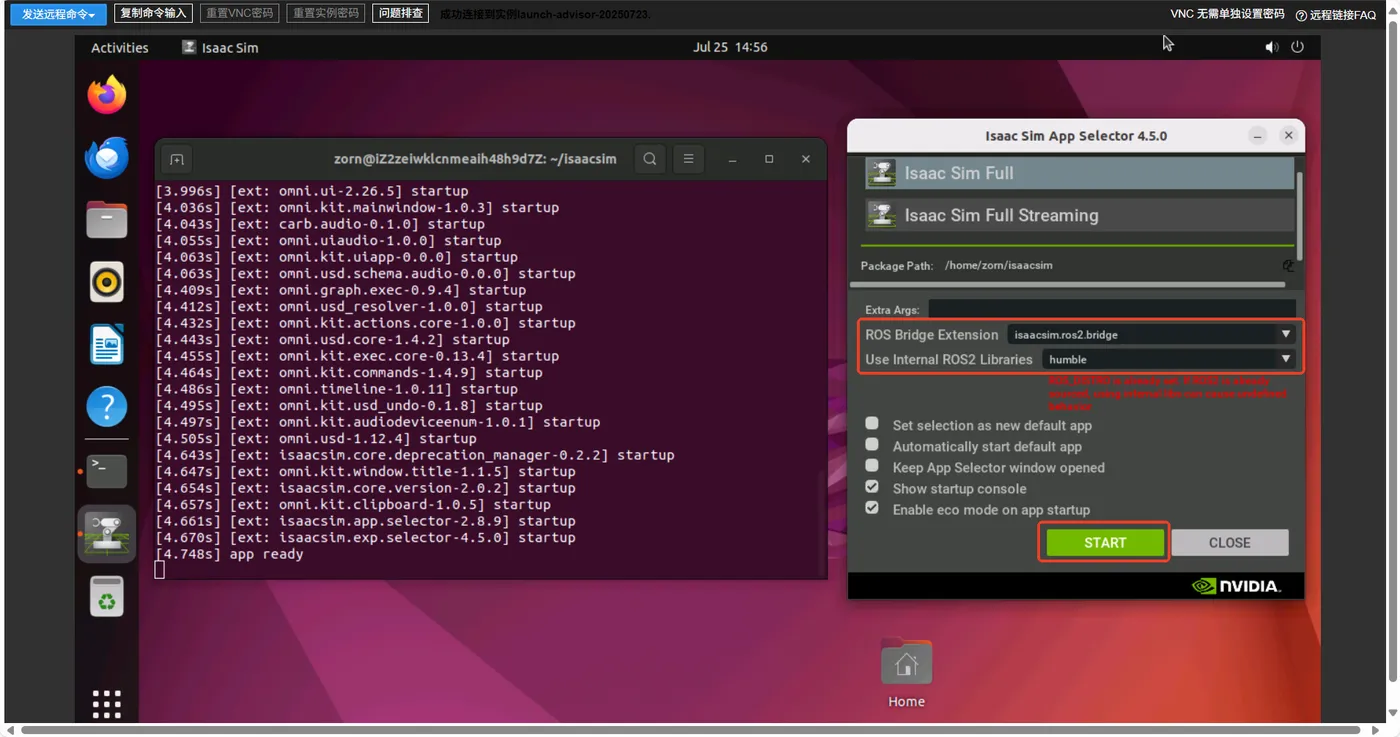1400x737 pixels.
Task: Click the 重置VNC密码 button
Action: coord(239,13)
